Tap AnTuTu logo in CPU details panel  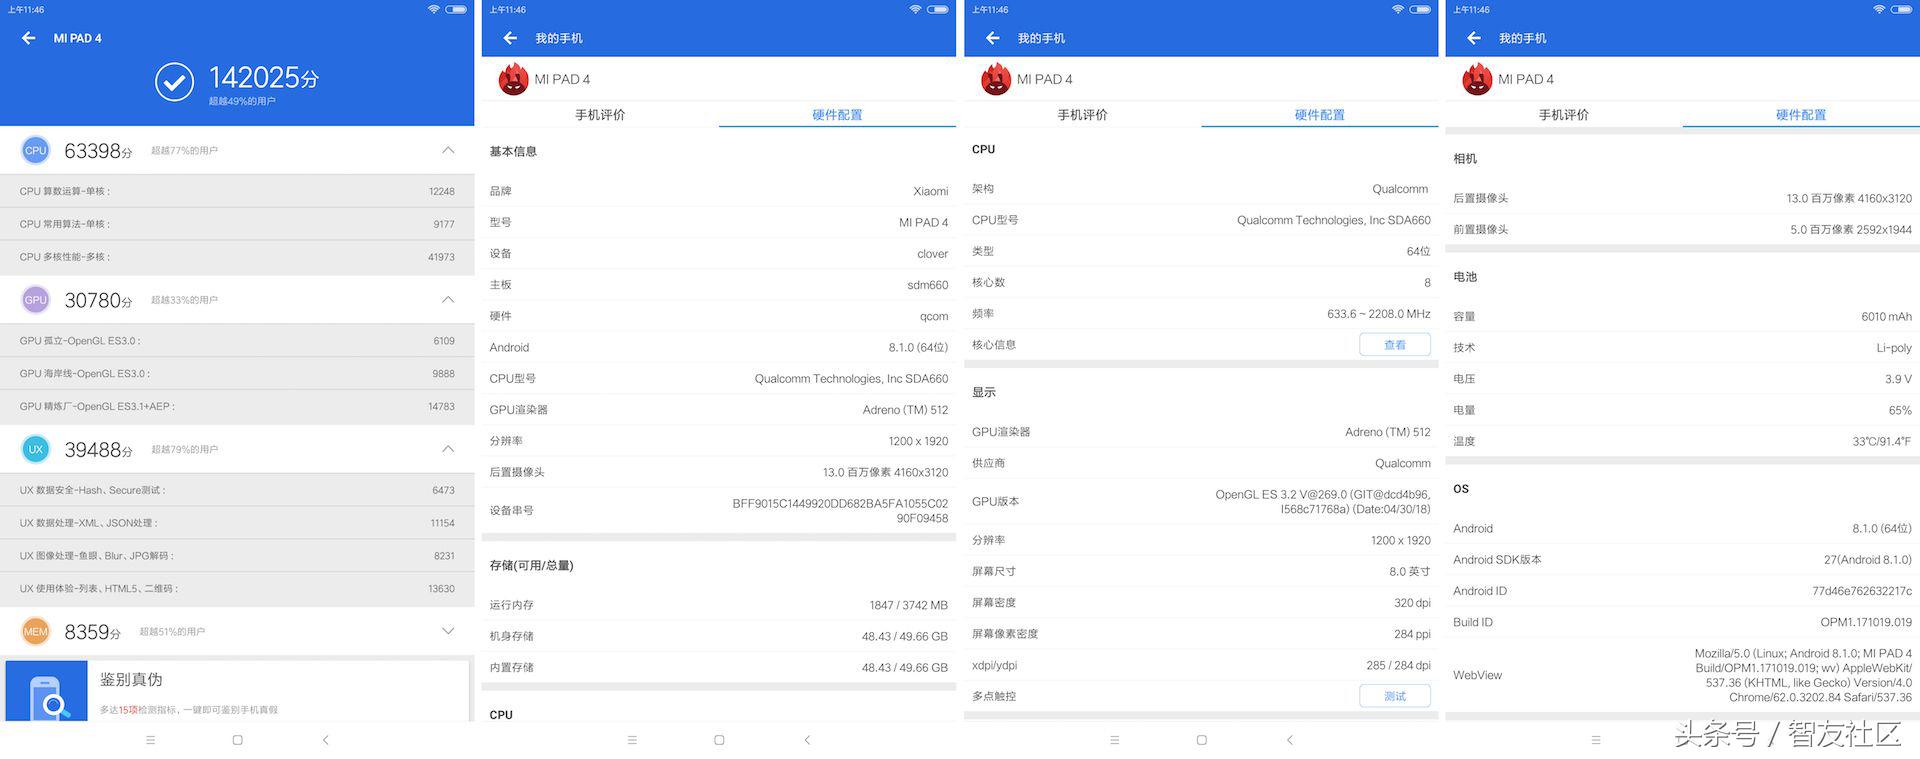[x=996, y=79]
